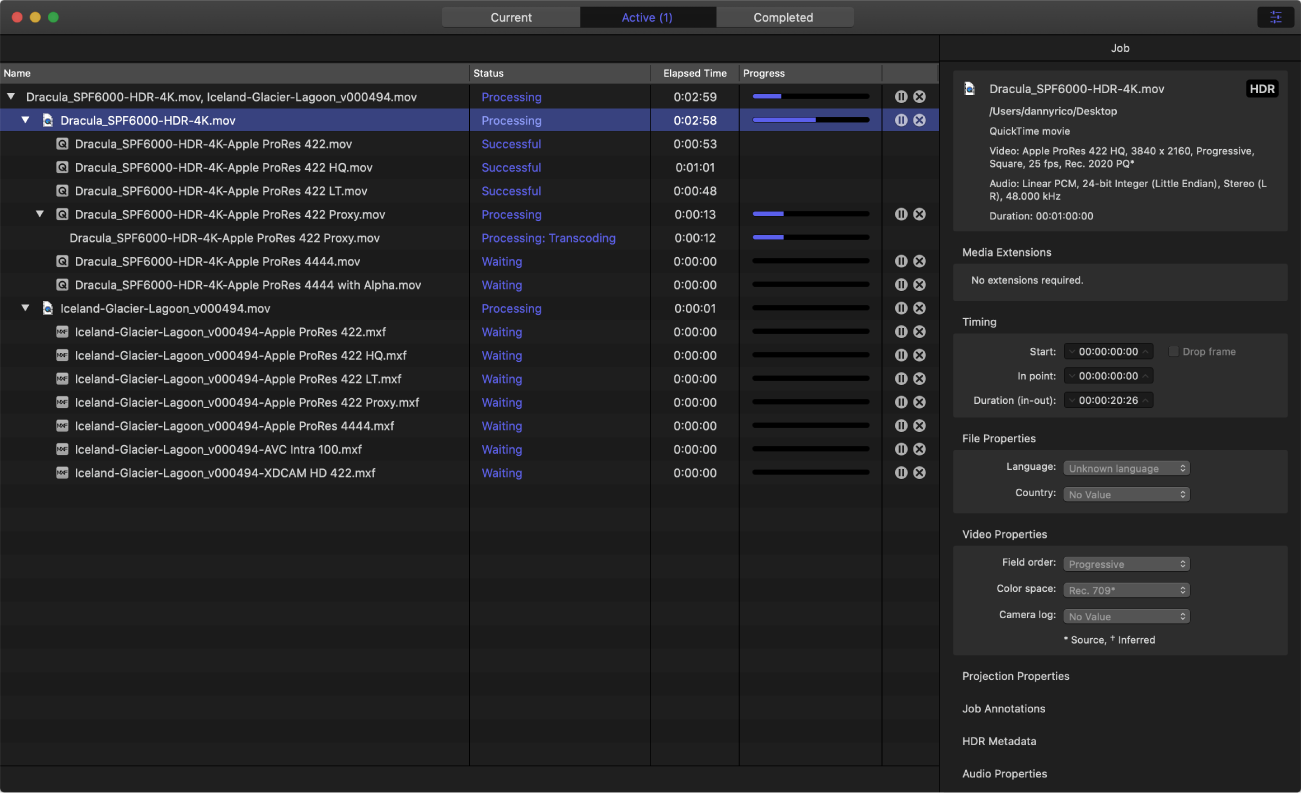Collapse the top batch group disclosure triangle
This screenshot has width=1302, height=794.
(11, 98)
